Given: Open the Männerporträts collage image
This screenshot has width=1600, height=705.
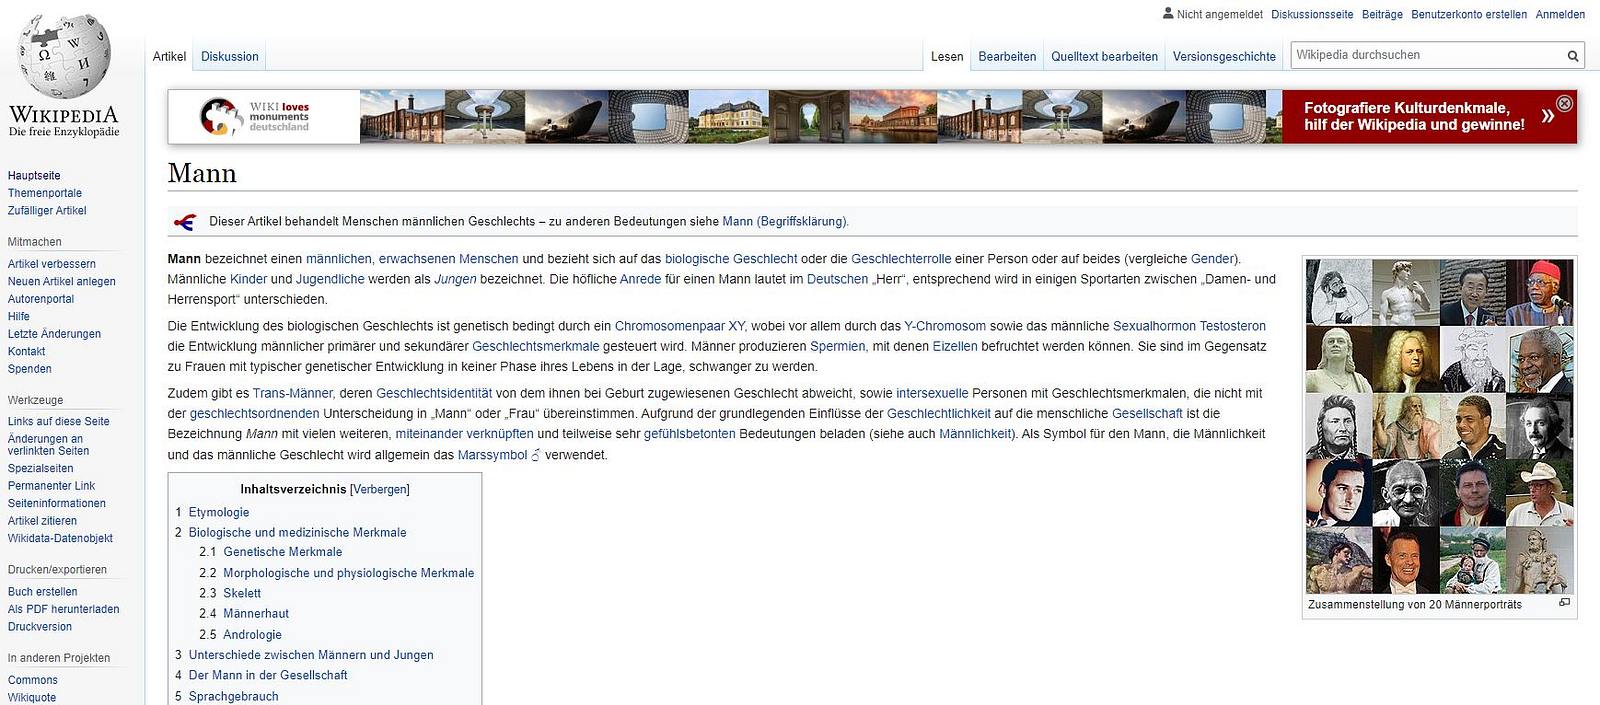Looking at the screenshot, I should [x=1439, y=426].
